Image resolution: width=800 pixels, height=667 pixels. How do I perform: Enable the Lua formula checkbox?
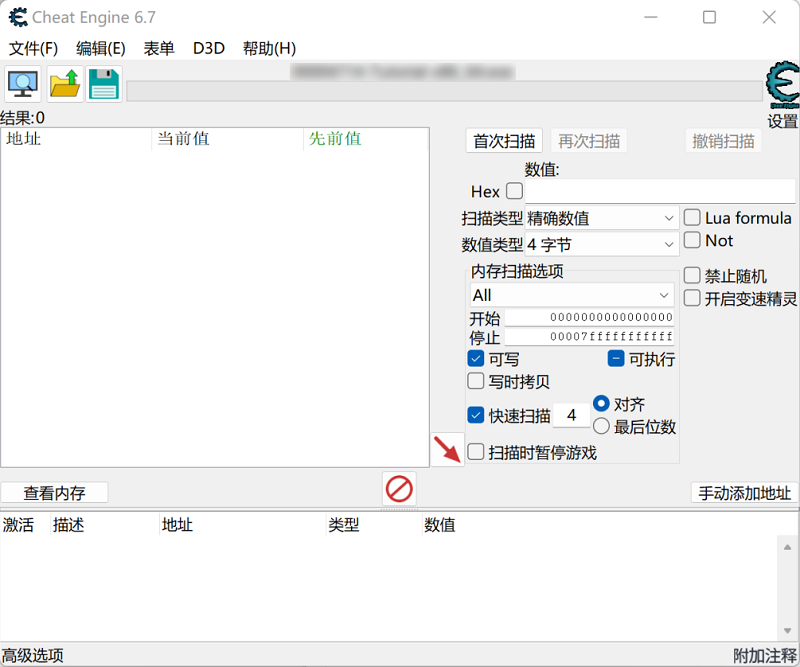[691, 217]
